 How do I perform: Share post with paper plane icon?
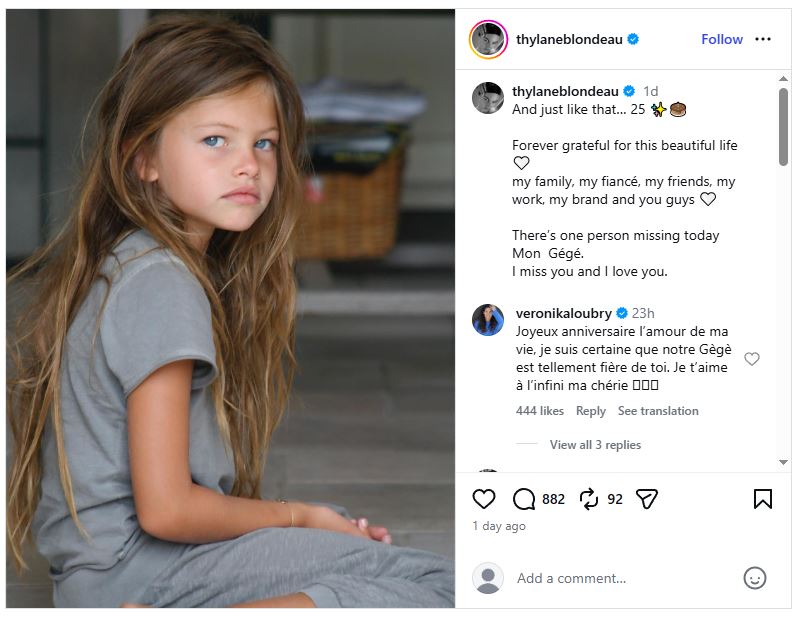(647, 499)
